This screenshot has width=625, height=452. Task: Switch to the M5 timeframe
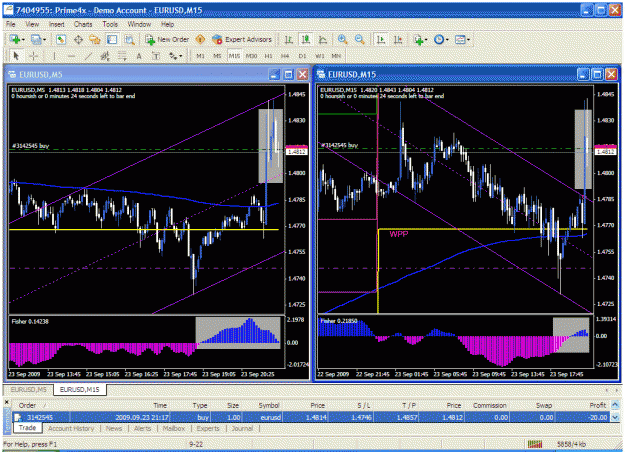[x=217, y=56]
